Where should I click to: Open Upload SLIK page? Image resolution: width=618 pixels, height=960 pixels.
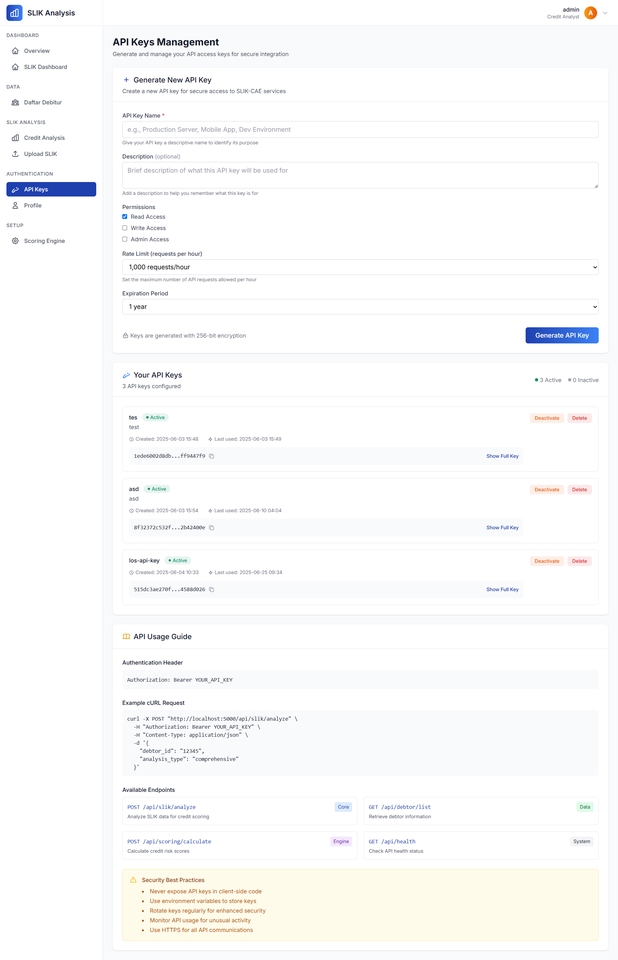tap(51, 154)
